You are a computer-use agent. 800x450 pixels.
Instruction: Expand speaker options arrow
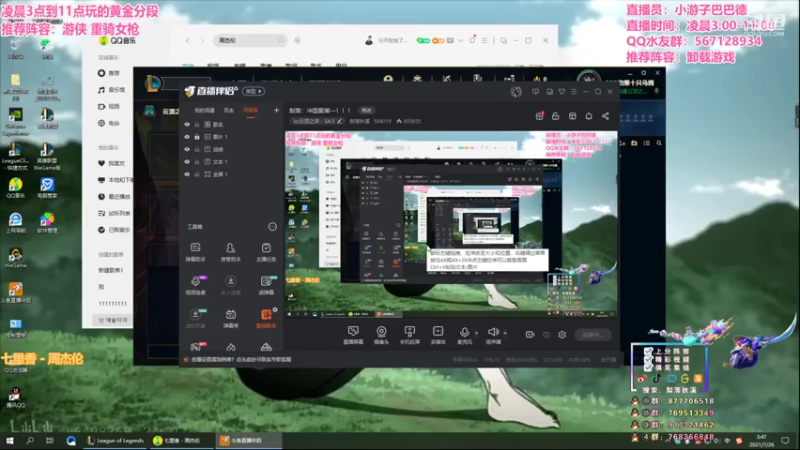pos(505,333)
